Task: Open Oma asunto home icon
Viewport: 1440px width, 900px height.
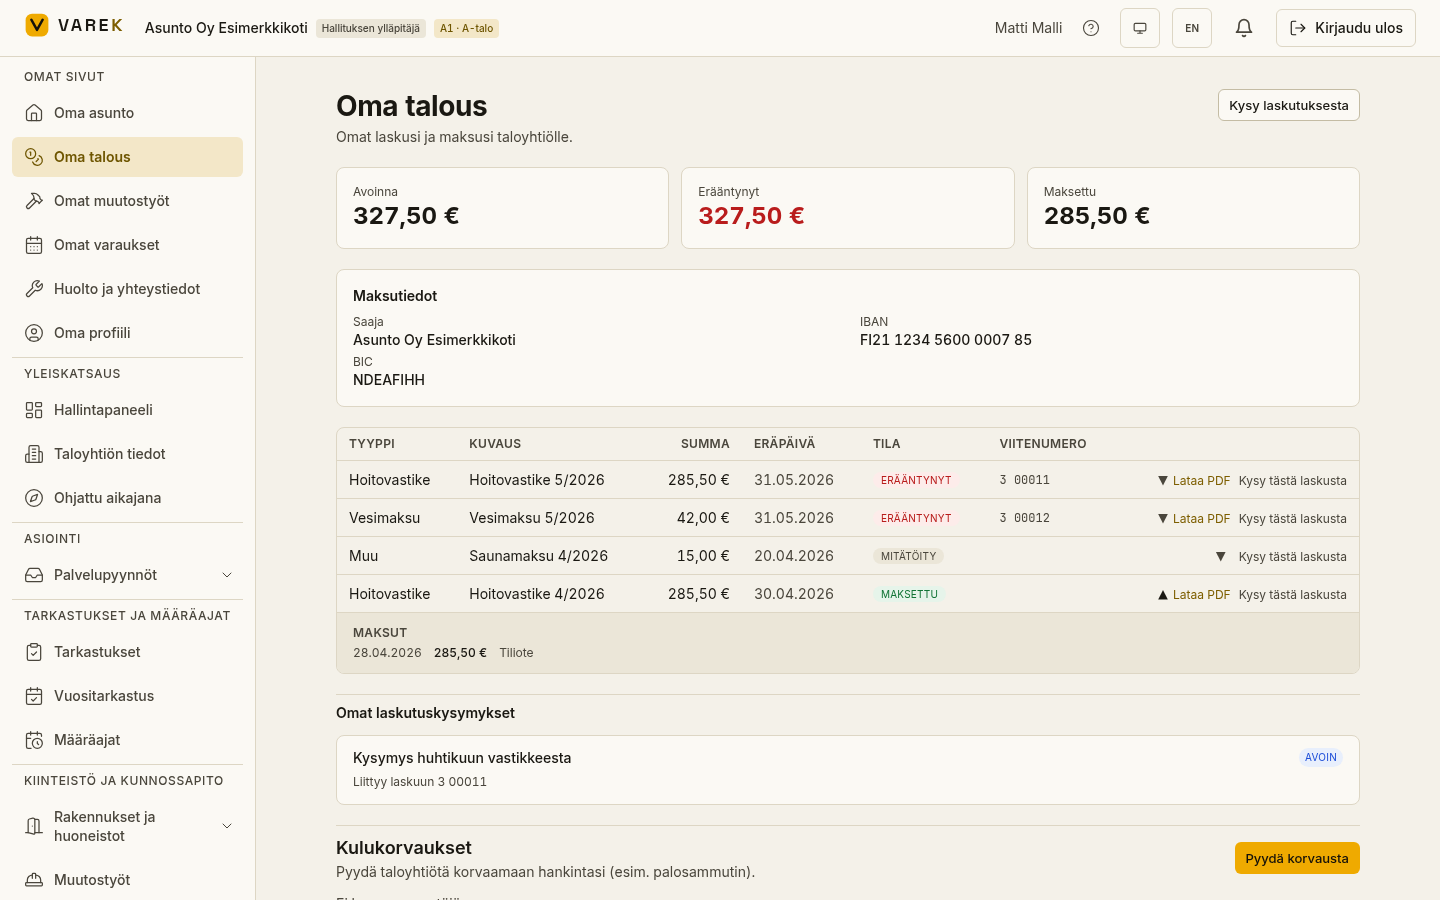Action: pos(34,113)
